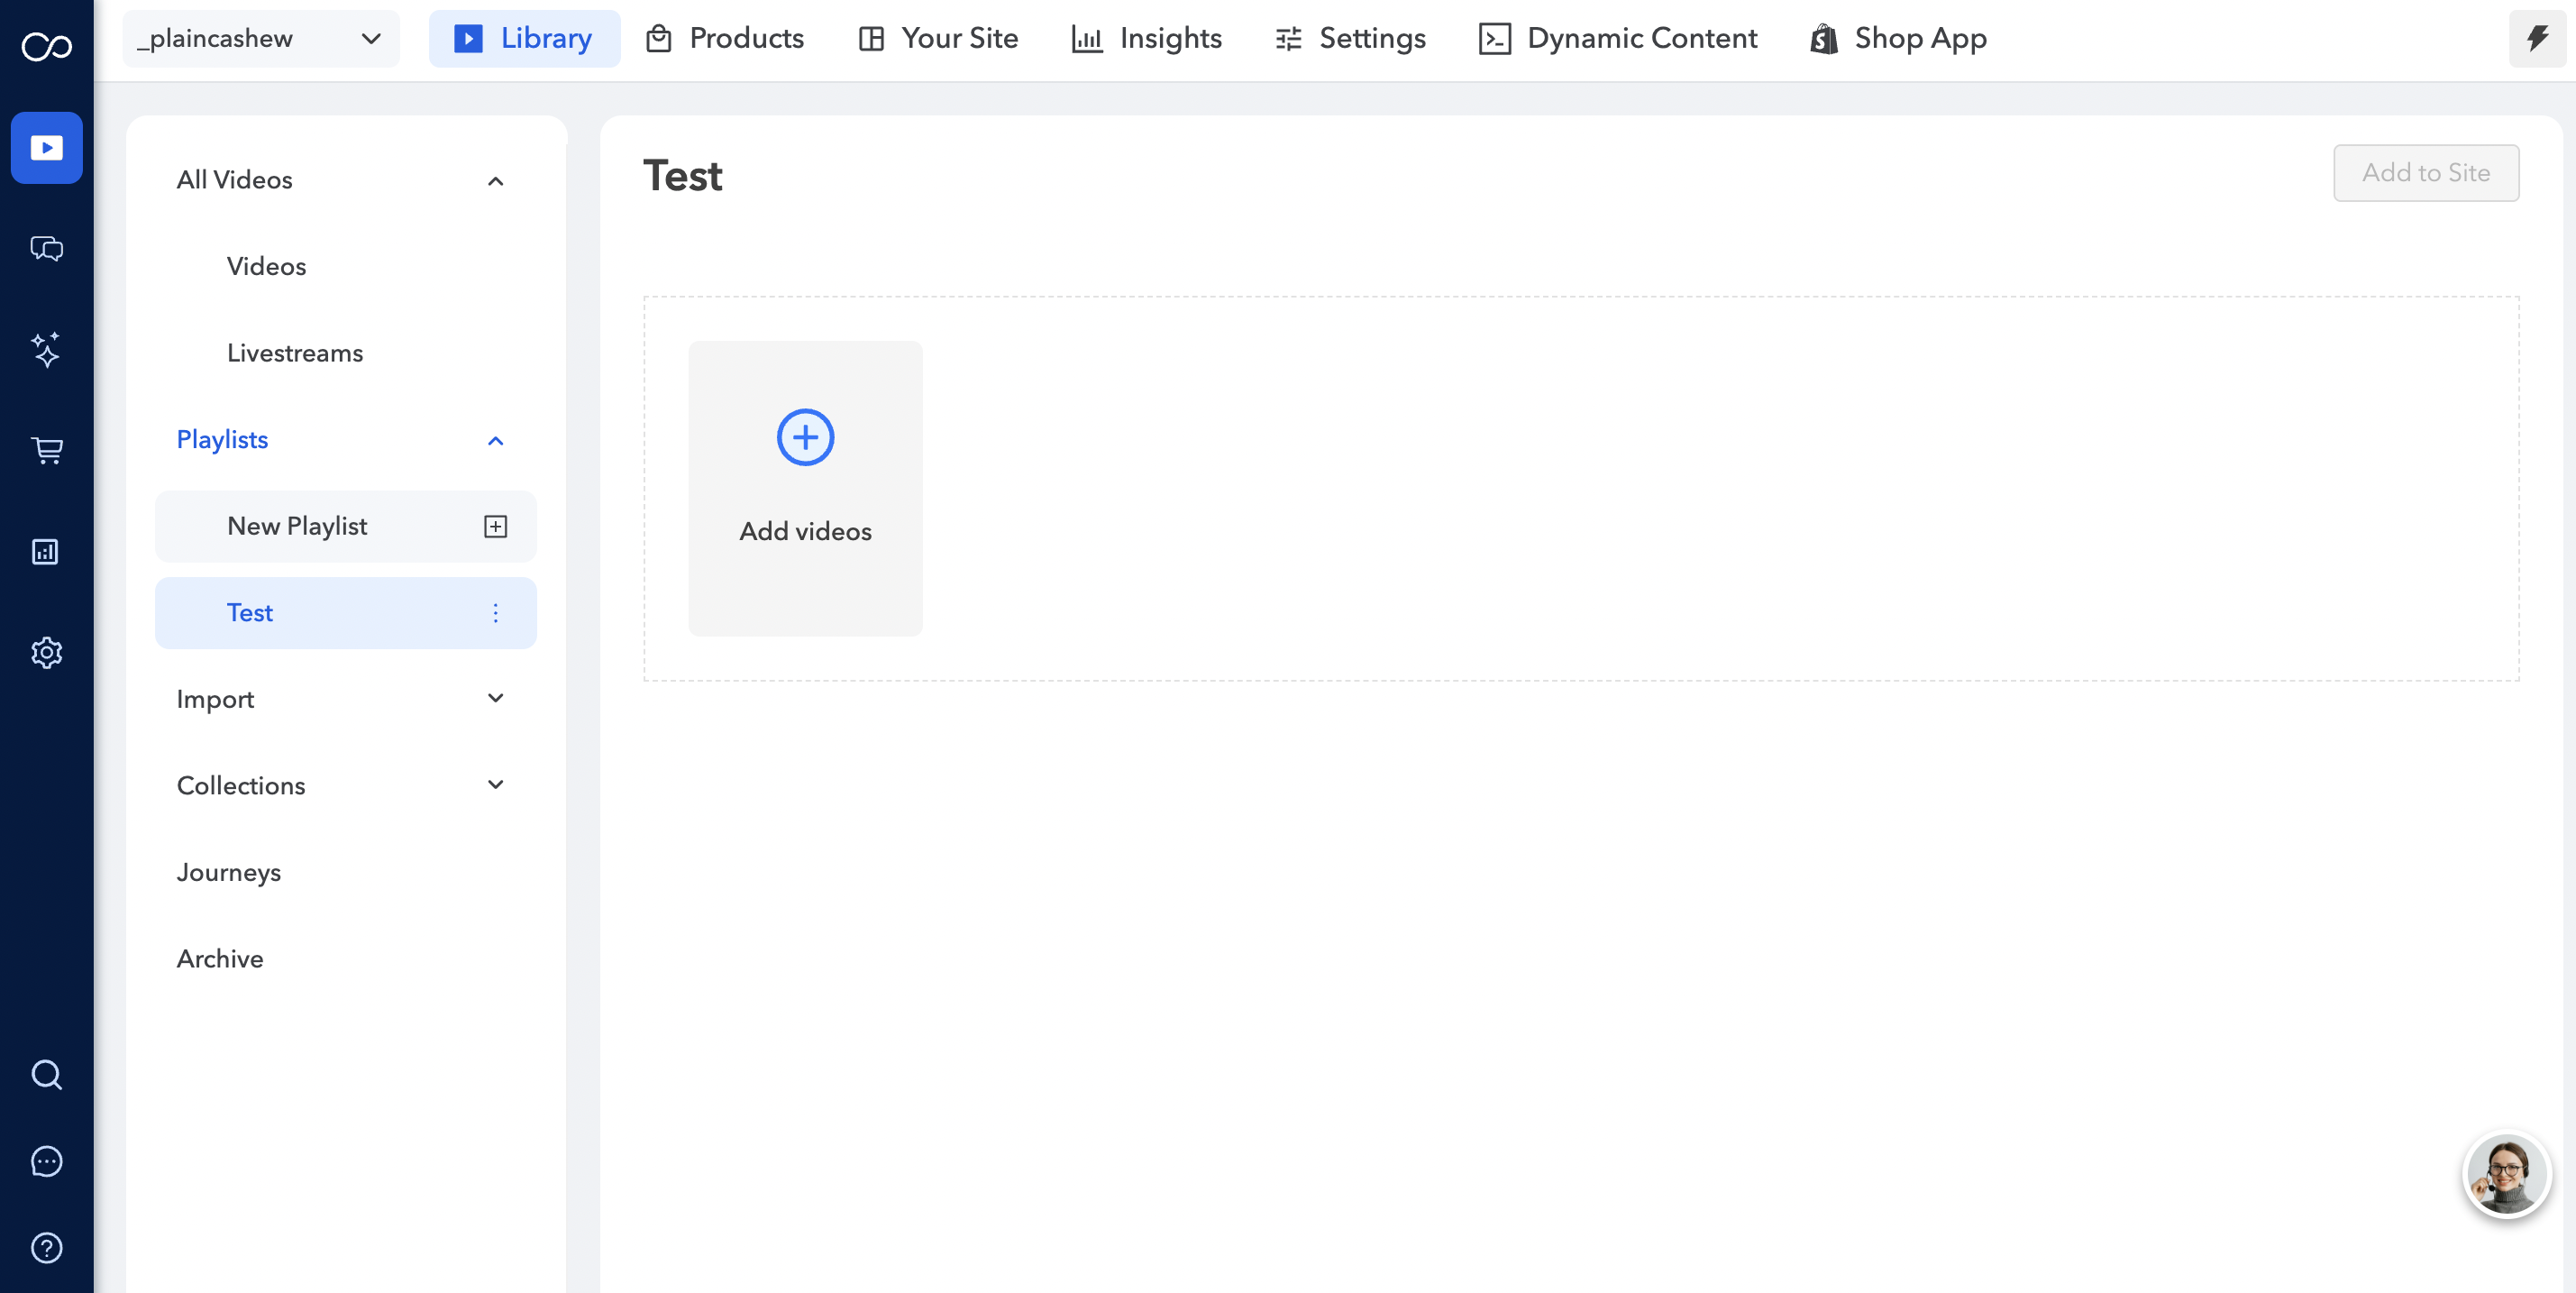Expand the Import section
This screenshot has height=1293, width=2576.
(x=495, y=698)
